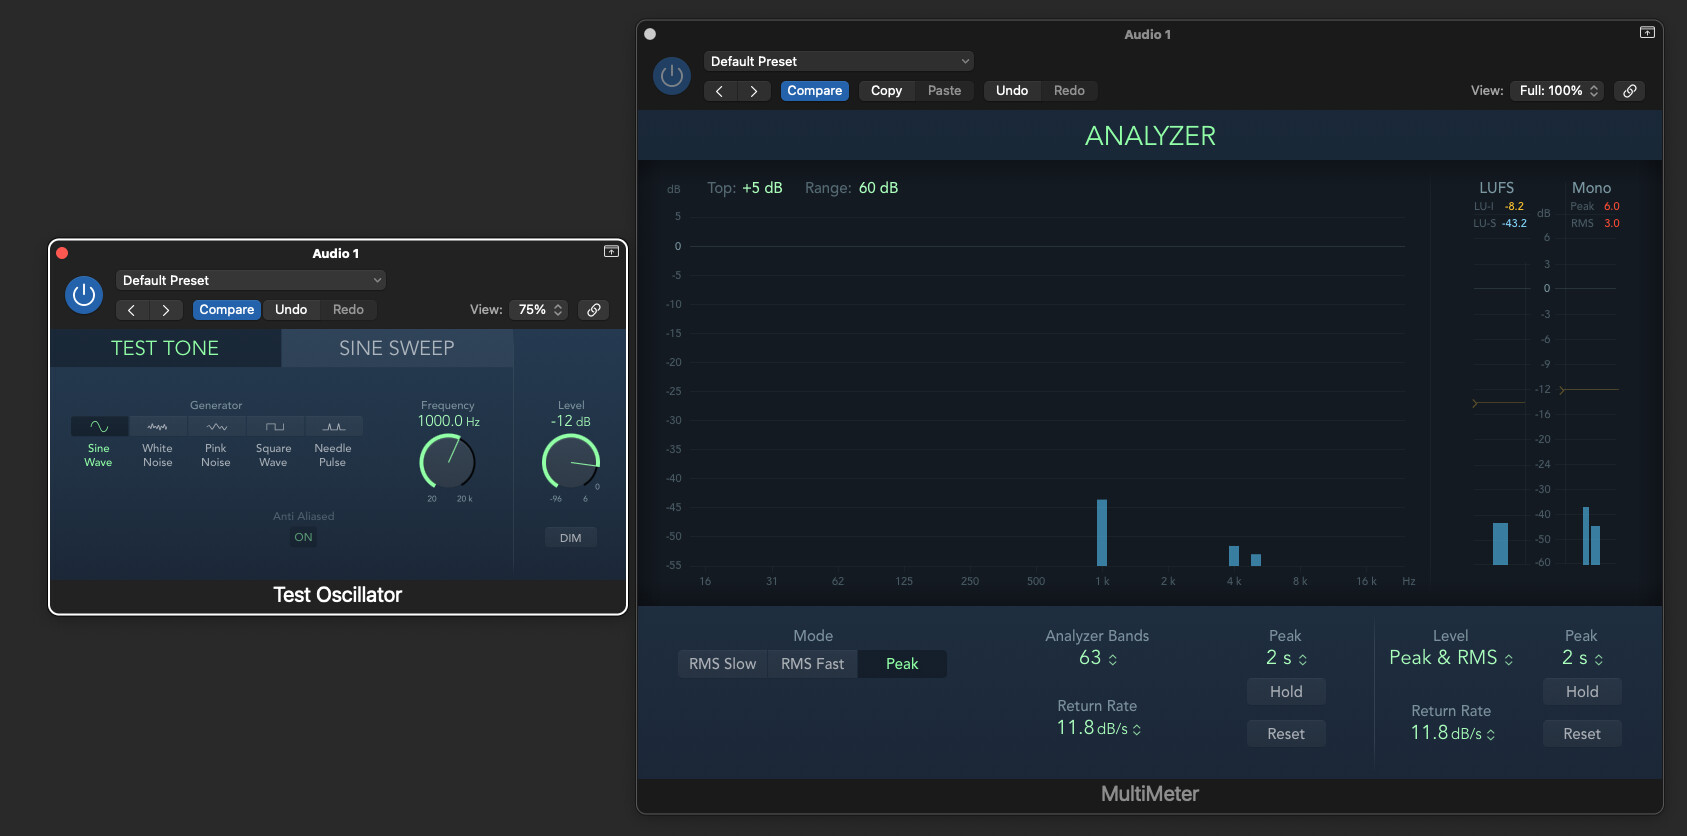1687x836 pixels.
Task: Open Default Preset menu in MultiMeter
Action: point(839,62)
